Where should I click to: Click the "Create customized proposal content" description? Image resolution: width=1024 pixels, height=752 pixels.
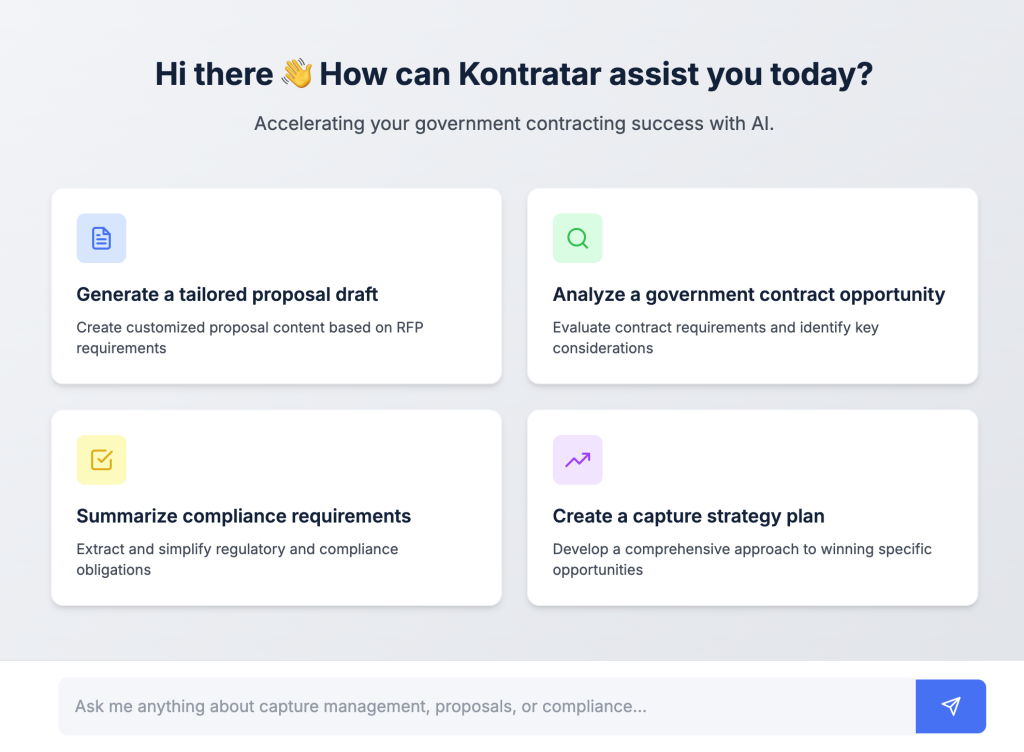coord(249,337)
